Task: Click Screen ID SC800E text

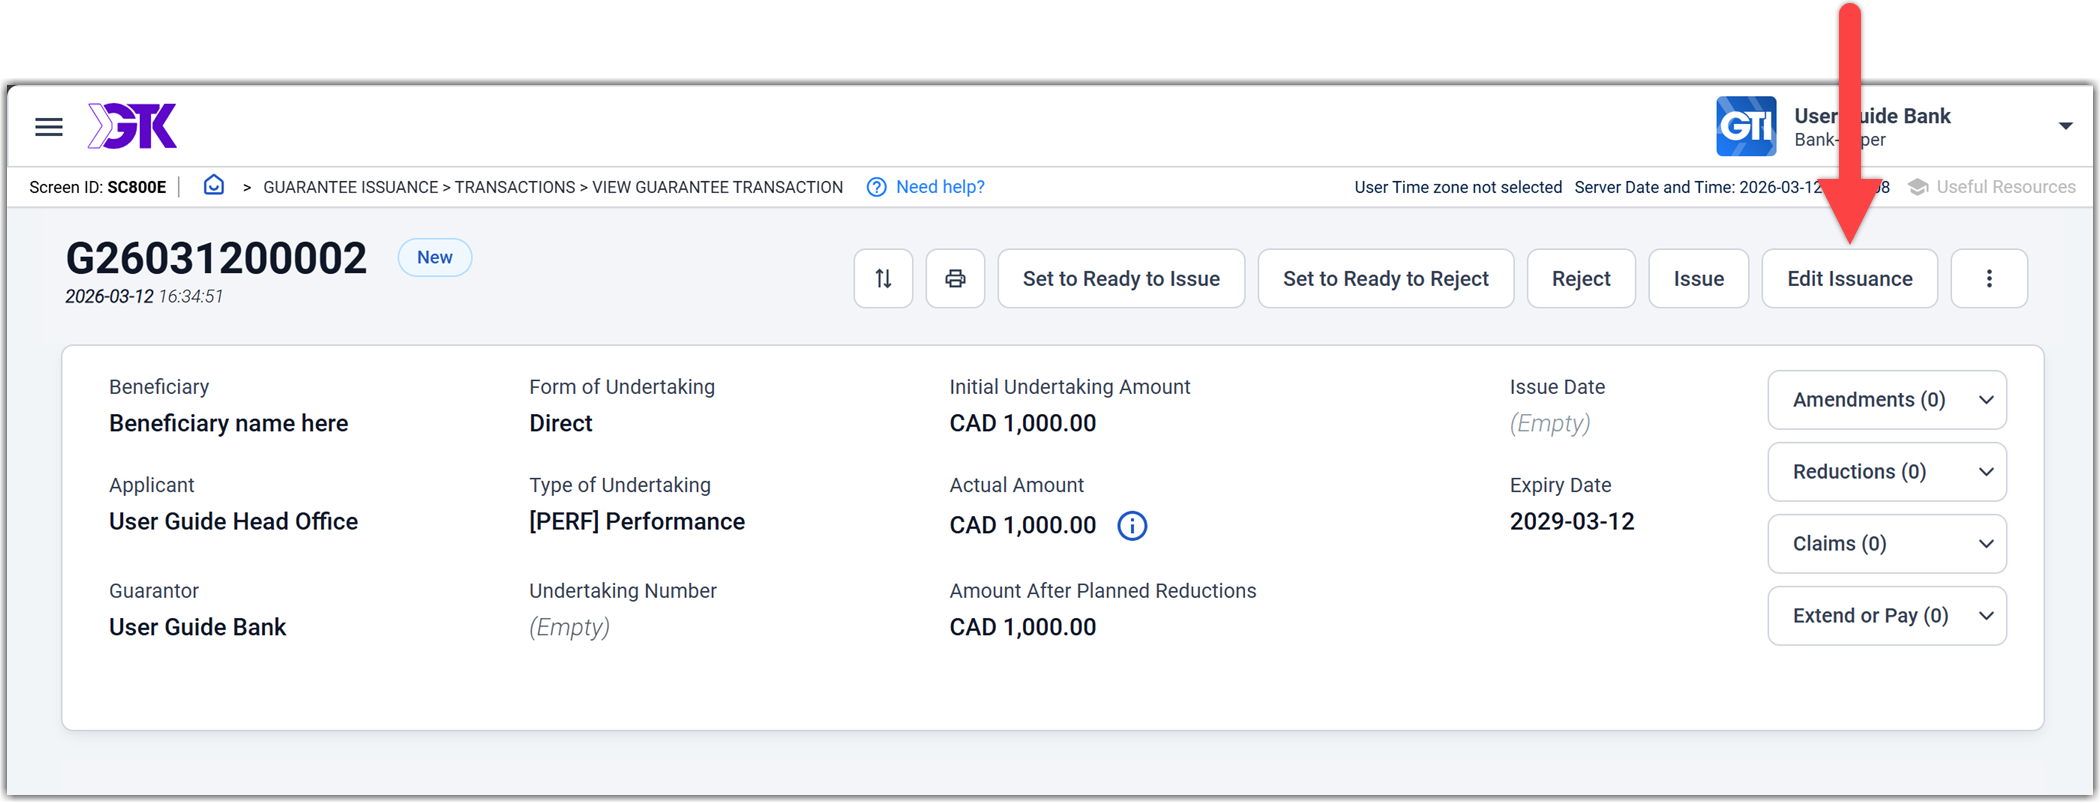Action: pyautogui.click(x=98, y=187)
